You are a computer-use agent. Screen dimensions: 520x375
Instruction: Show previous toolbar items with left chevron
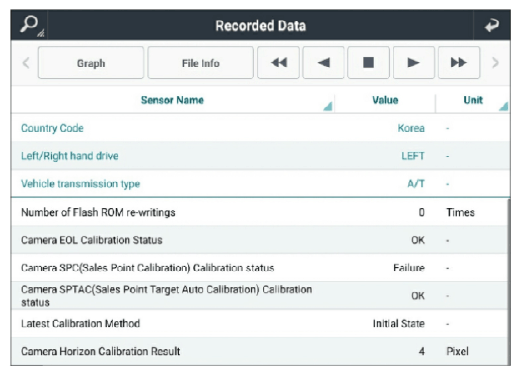click(26, 63)
